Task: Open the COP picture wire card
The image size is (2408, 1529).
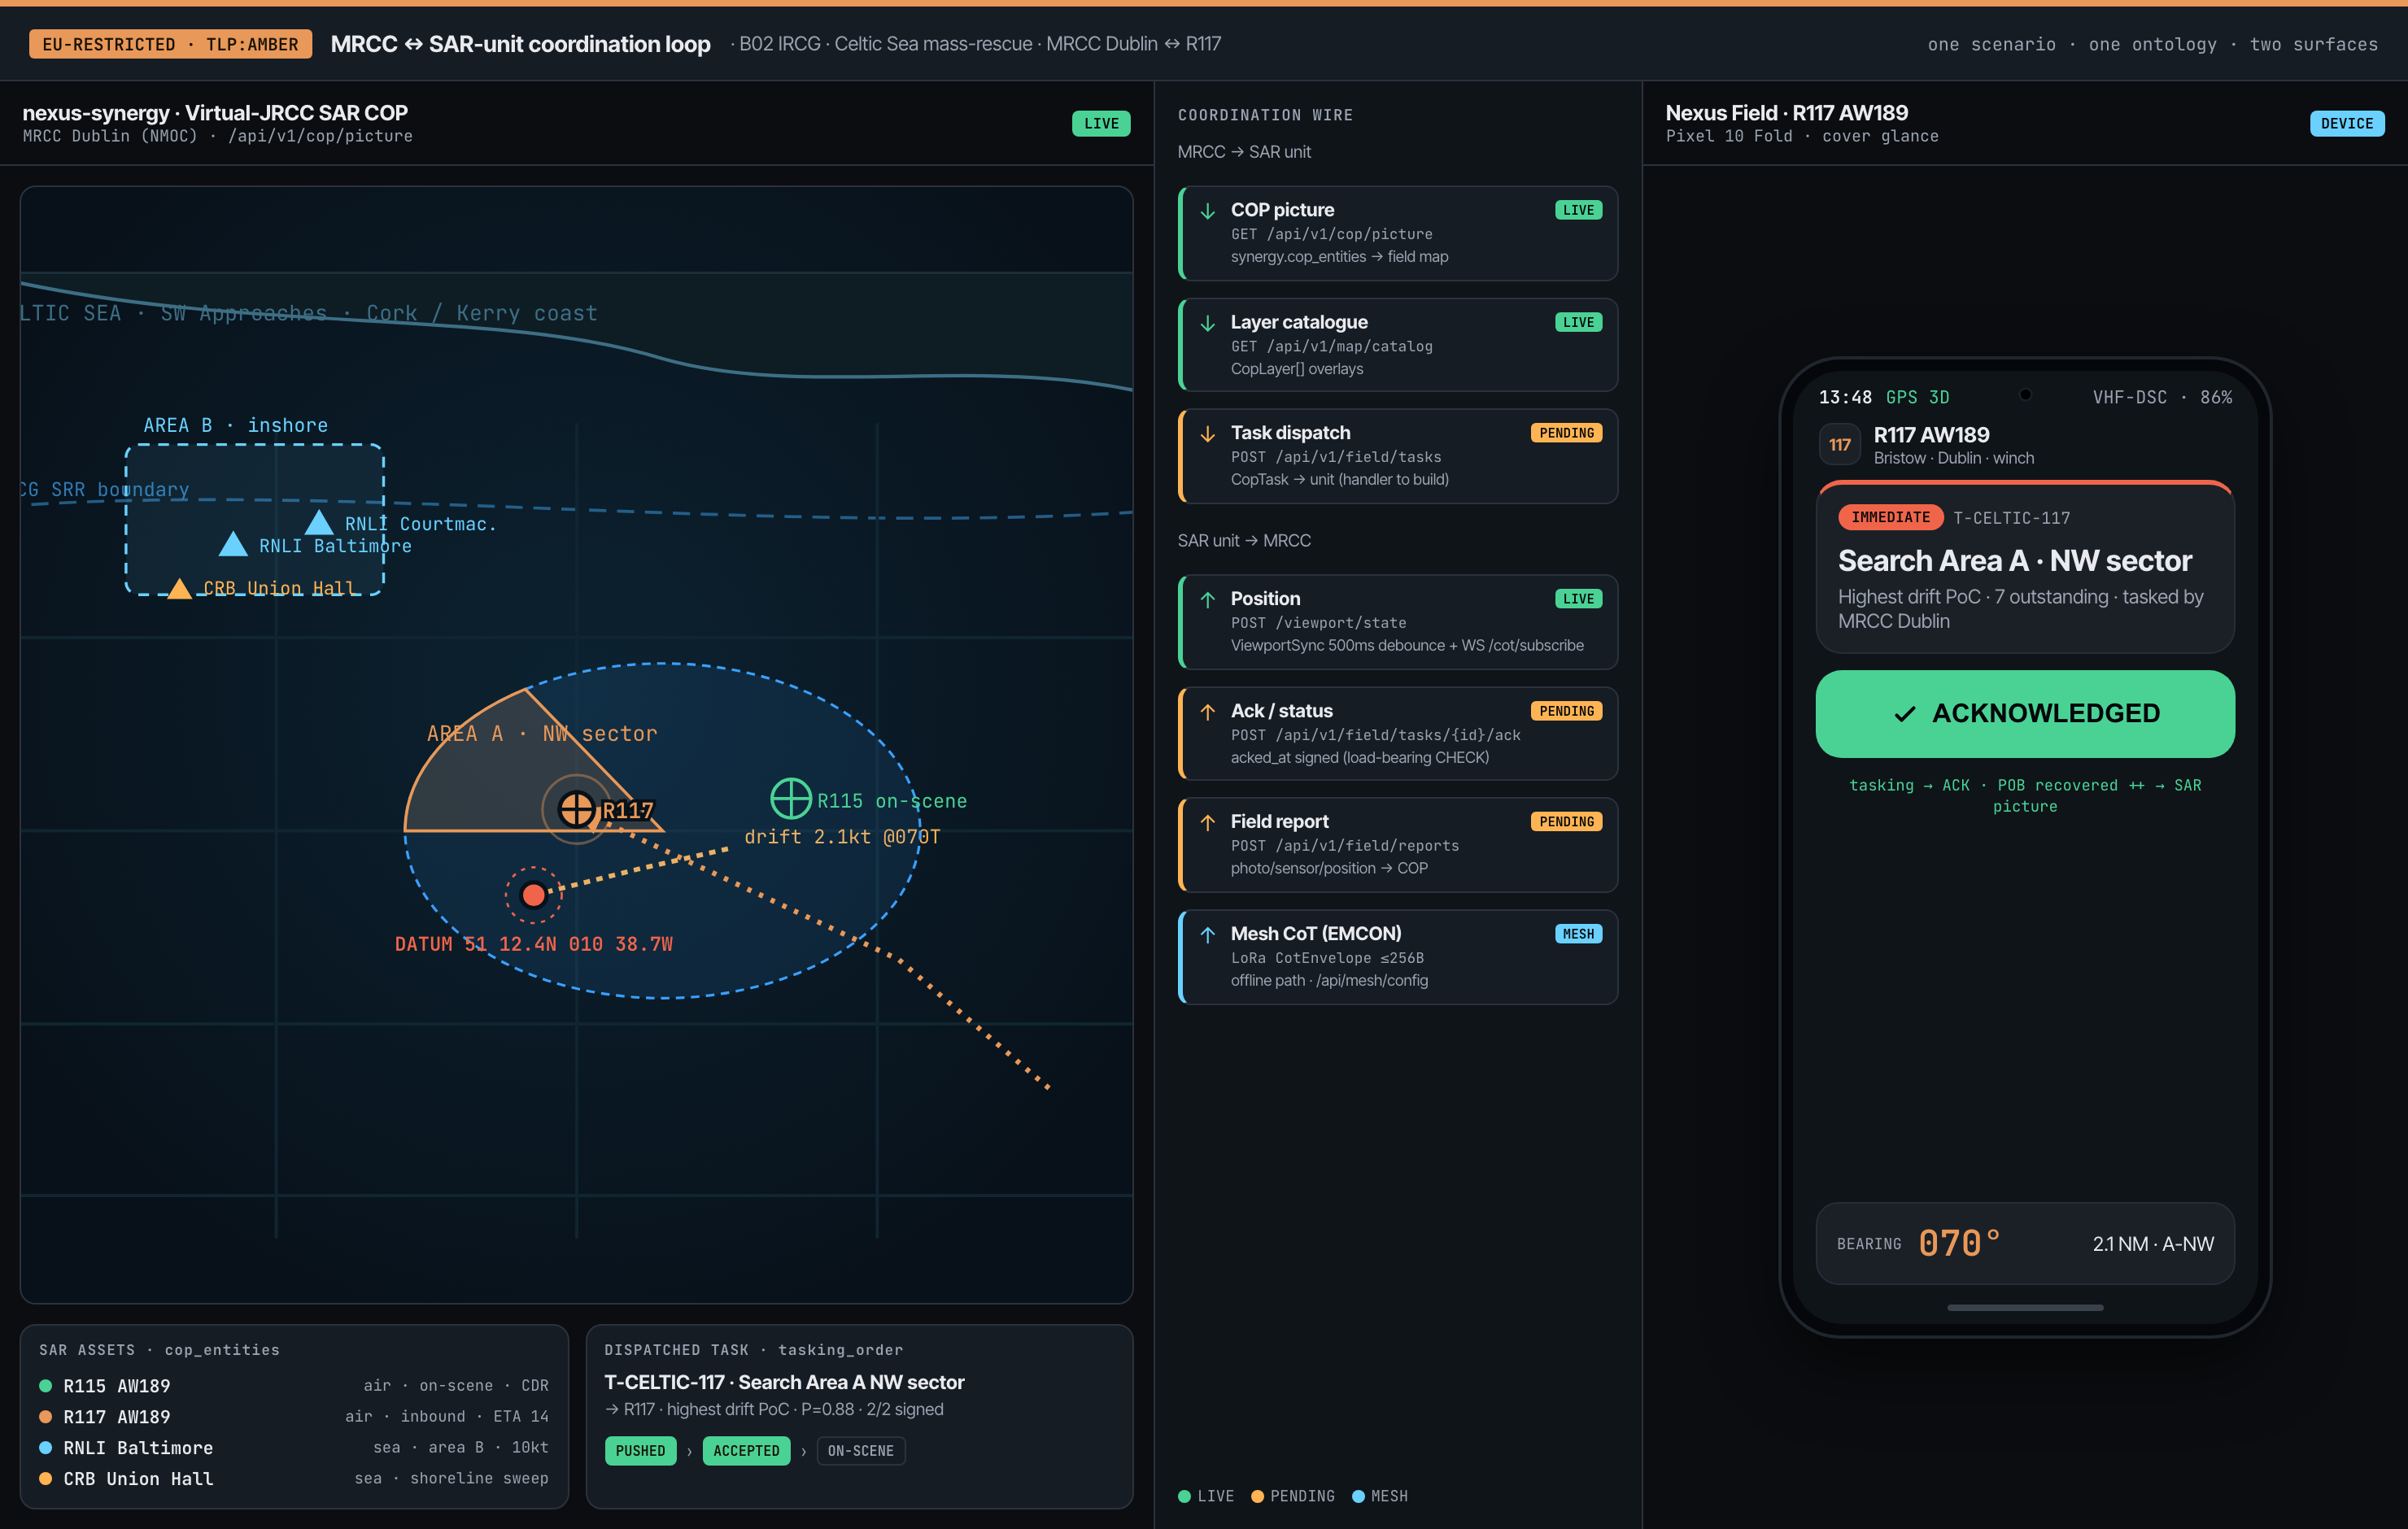Action: point(1398,233)
